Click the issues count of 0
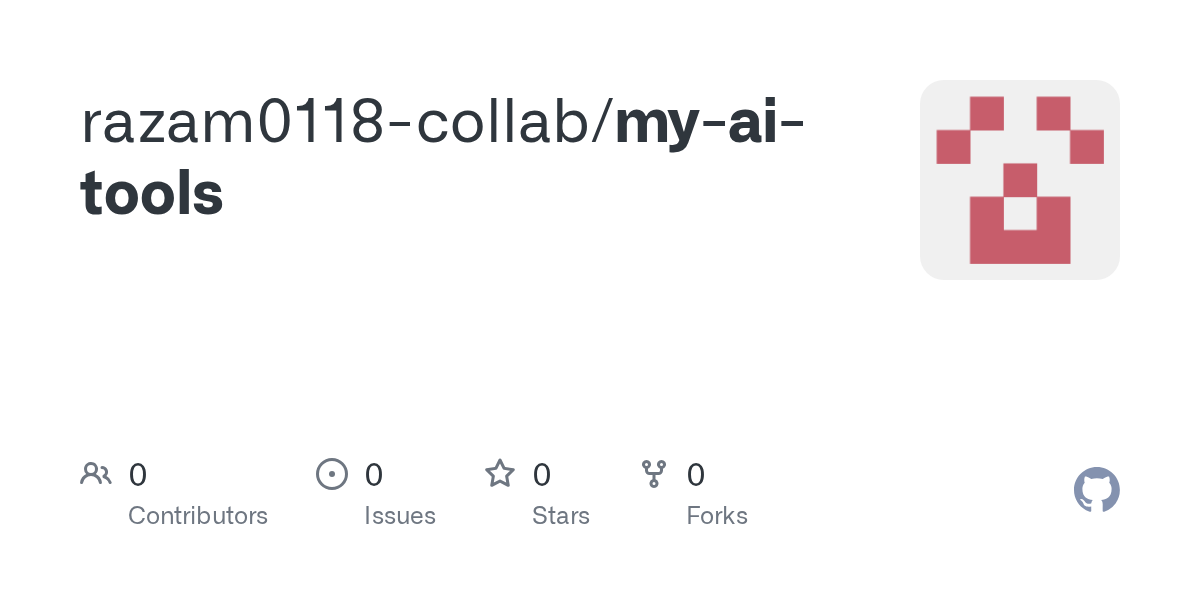 click(x=374, y=474)
